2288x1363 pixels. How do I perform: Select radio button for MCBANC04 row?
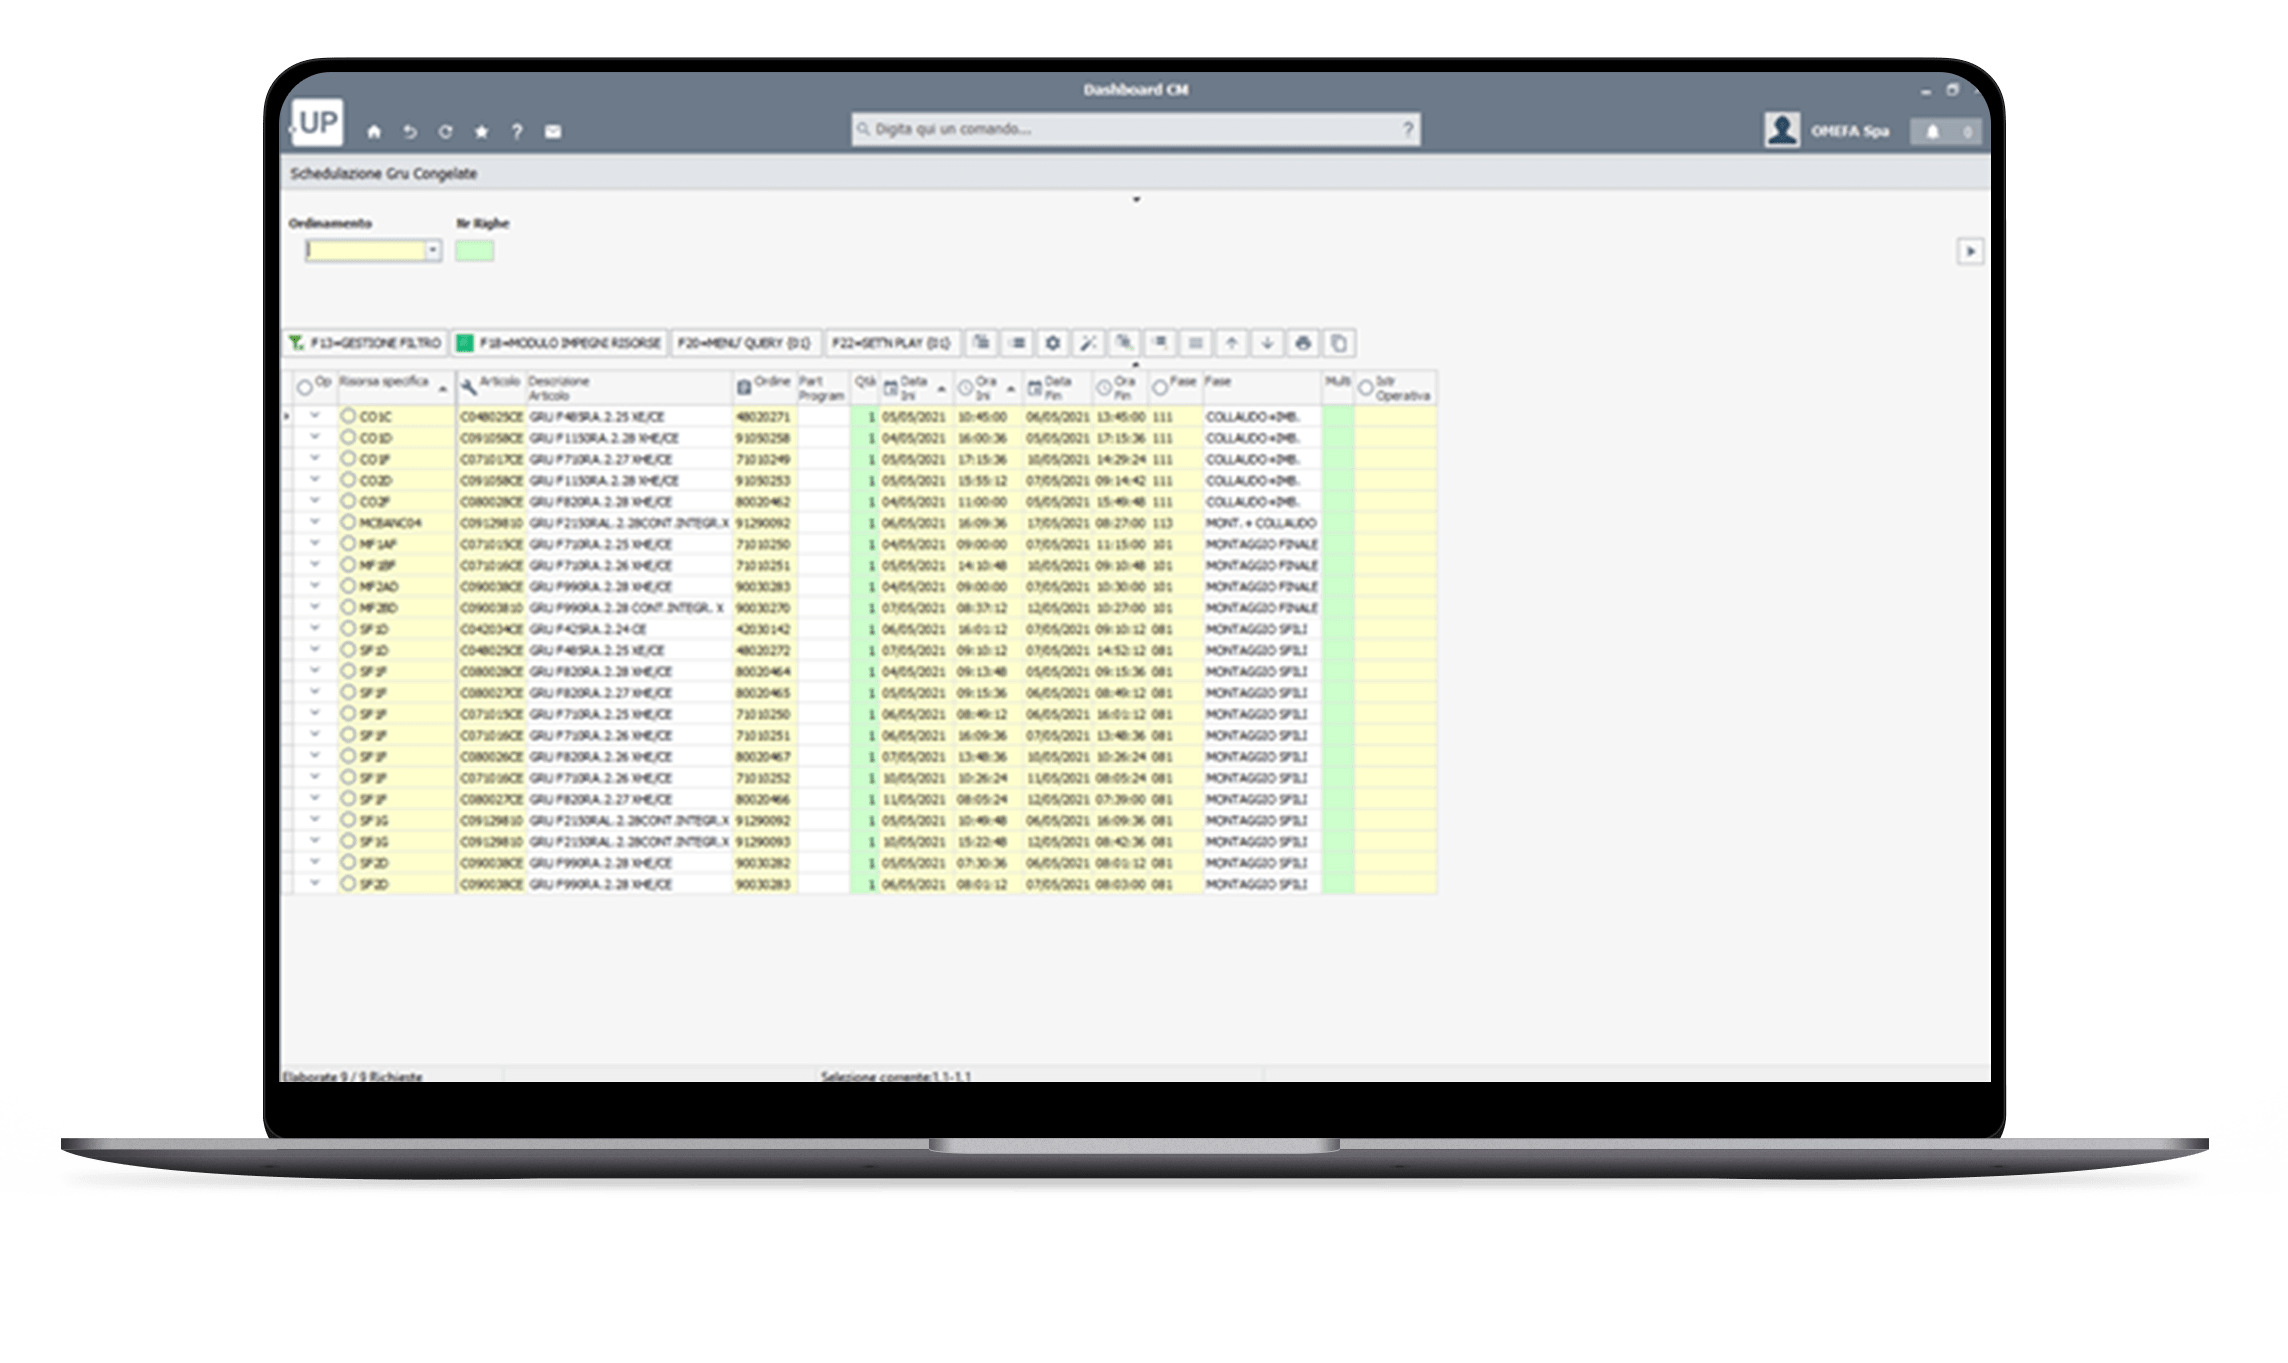pos(348,522)
